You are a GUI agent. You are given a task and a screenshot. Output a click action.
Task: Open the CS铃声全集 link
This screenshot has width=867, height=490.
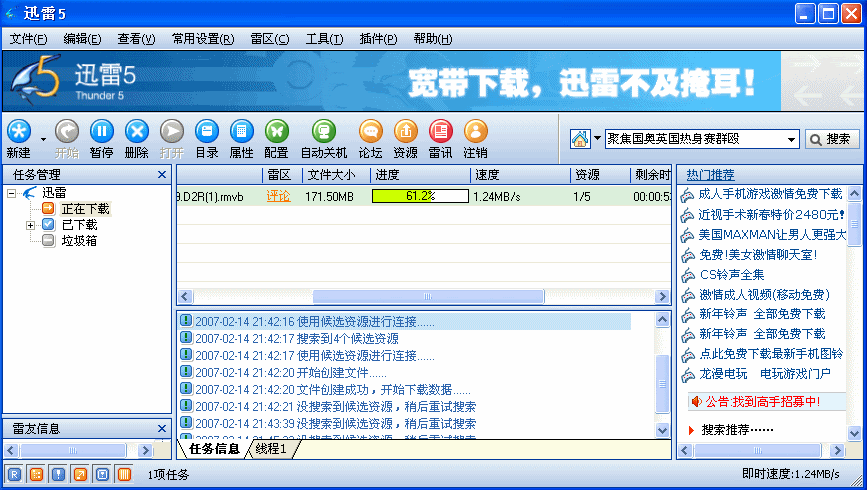click(732, 275)
